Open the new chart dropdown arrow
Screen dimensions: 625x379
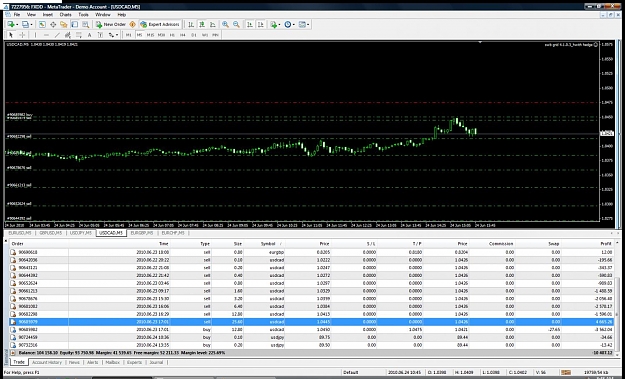coord(17,24)
